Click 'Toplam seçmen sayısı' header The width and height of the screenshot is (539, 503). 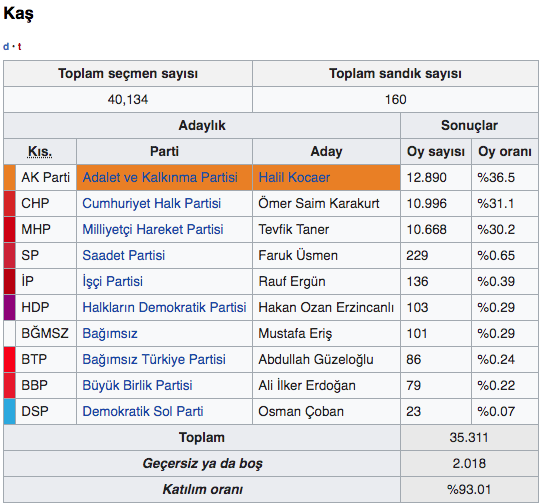click(128, 74)
